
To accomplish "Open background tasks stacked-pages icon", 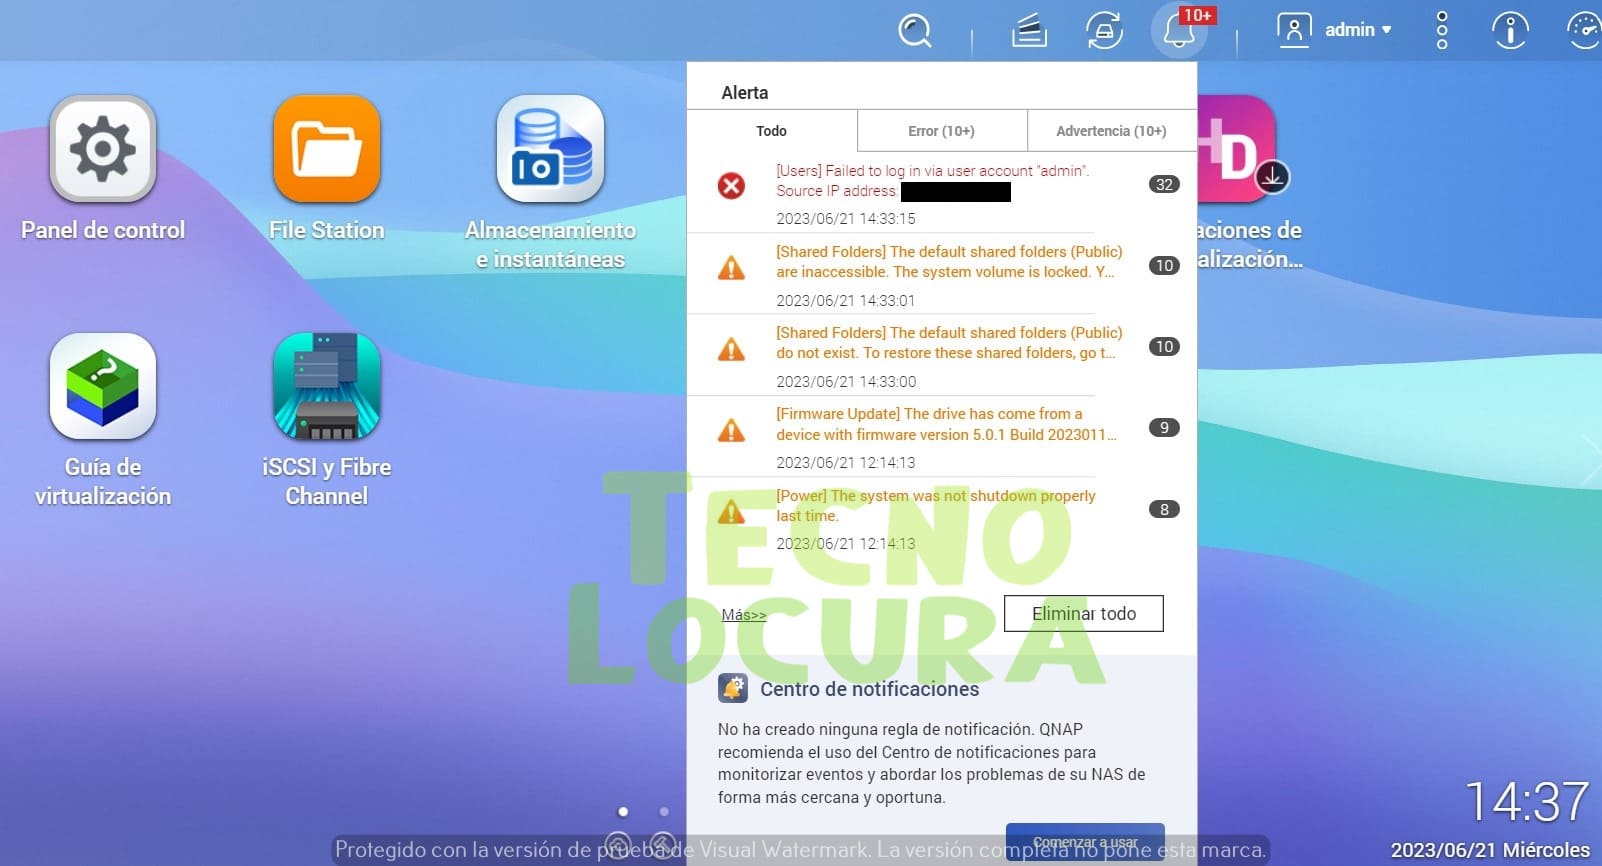I will coord(1029,30).
